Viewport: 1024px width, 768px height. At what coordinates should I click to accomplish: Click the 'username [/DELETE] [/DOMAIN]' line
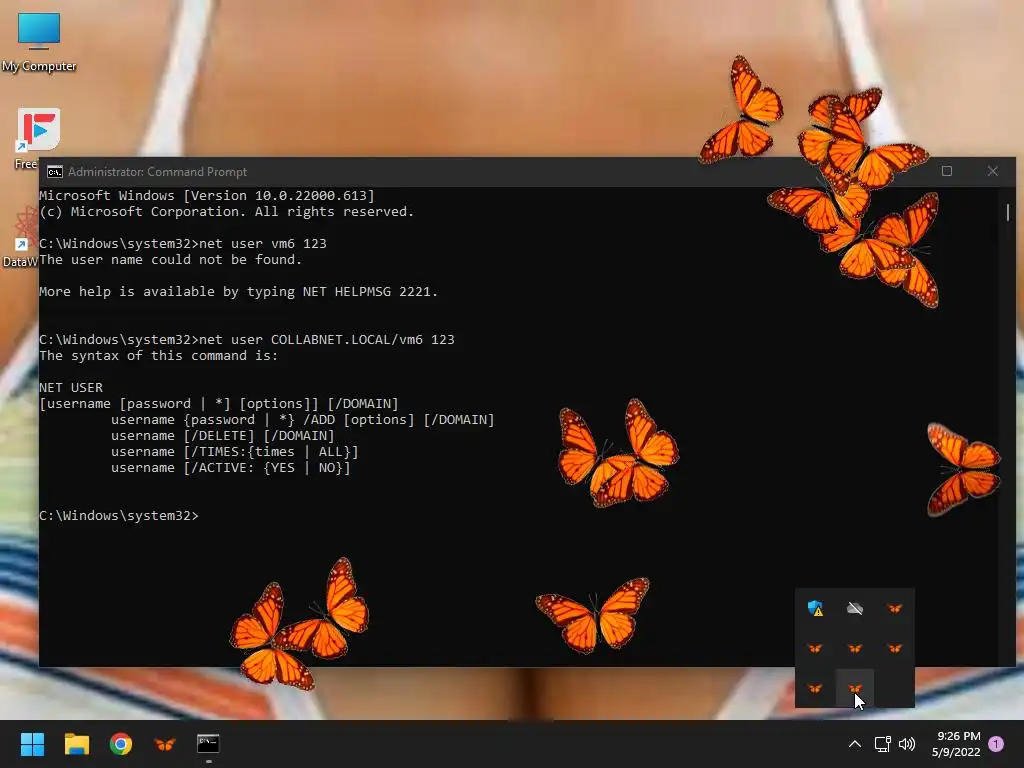point(222,436)
